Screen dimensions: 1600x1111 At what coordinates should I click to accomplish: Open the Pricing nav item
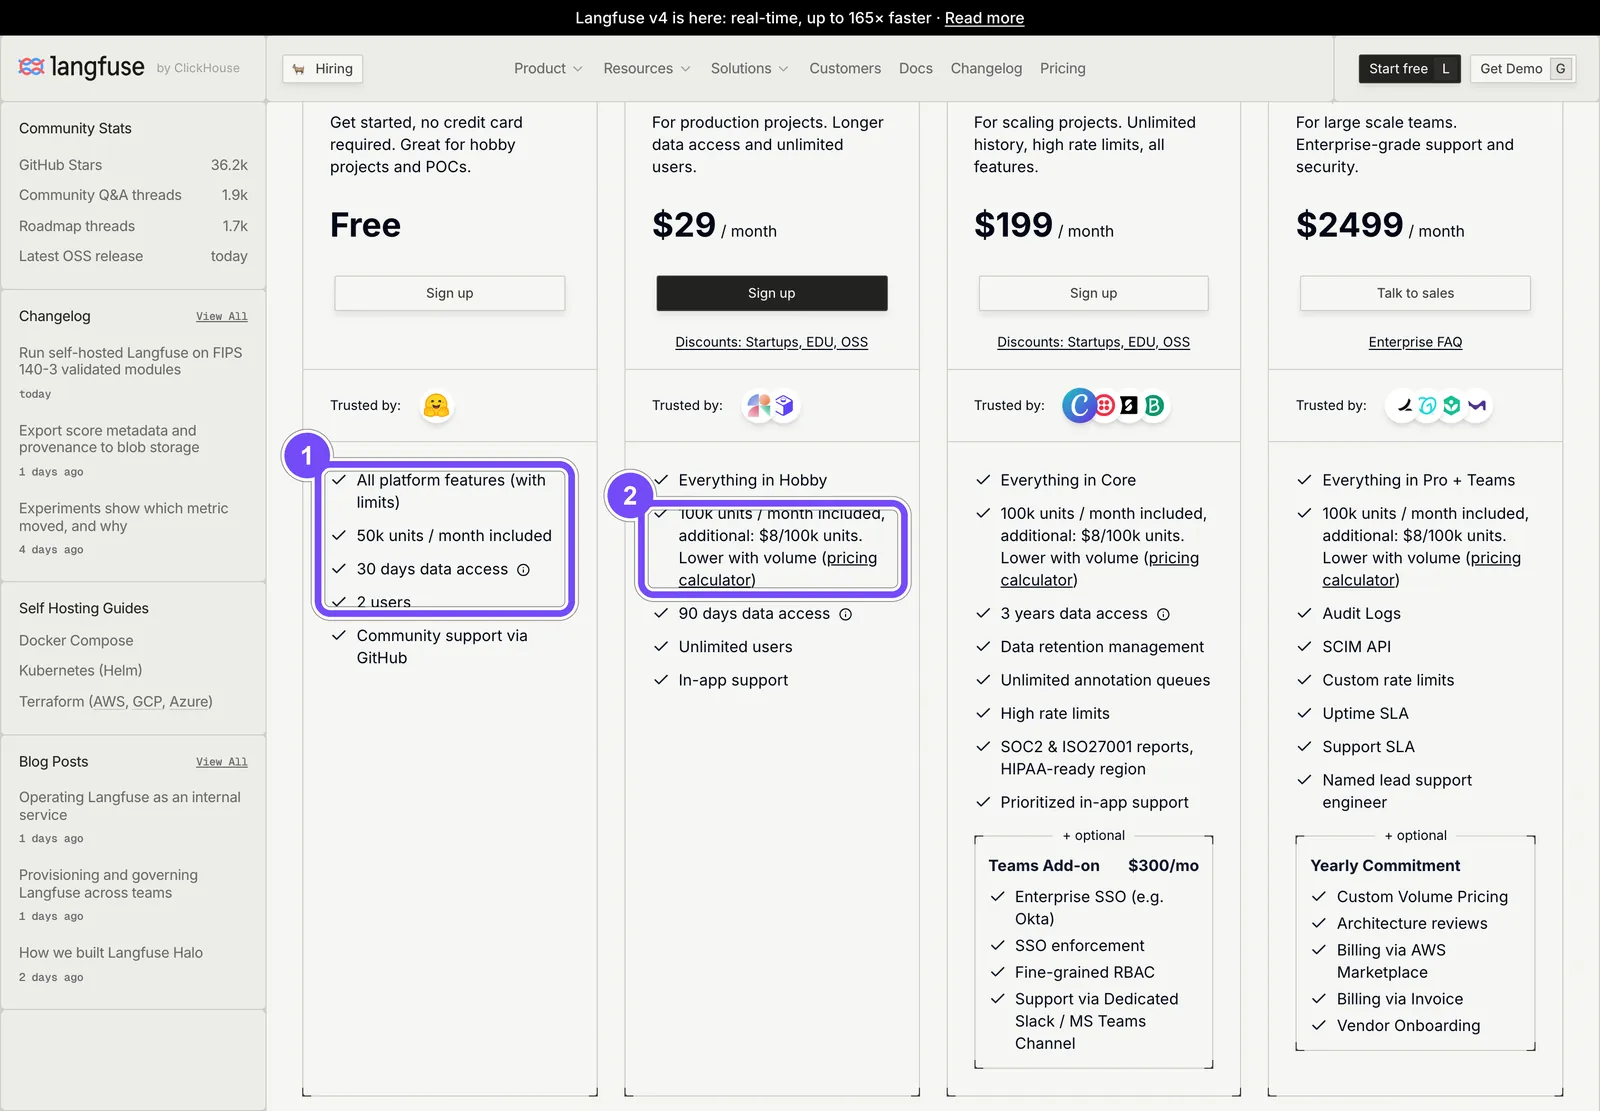click(x=1062, y=68)
